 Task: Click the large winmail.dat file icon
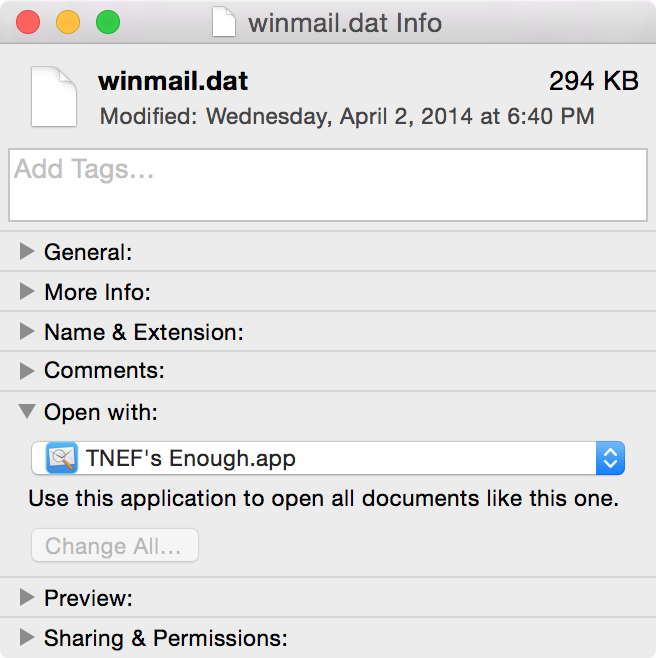[x=54, y=97]
